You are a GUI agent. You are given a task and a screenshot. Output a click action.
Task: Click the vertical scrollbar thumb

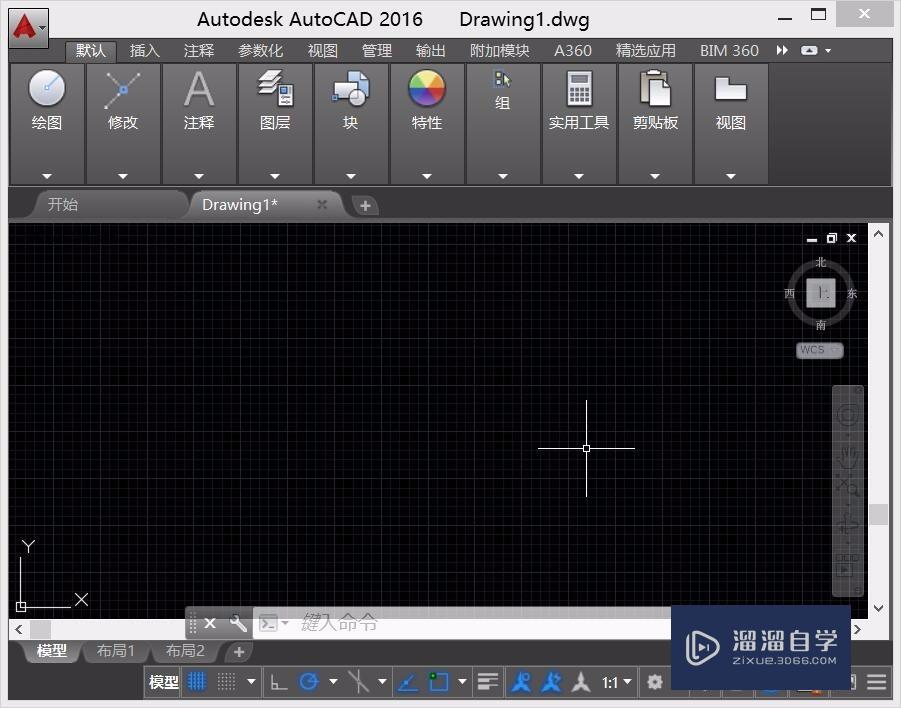coord(879,514)
